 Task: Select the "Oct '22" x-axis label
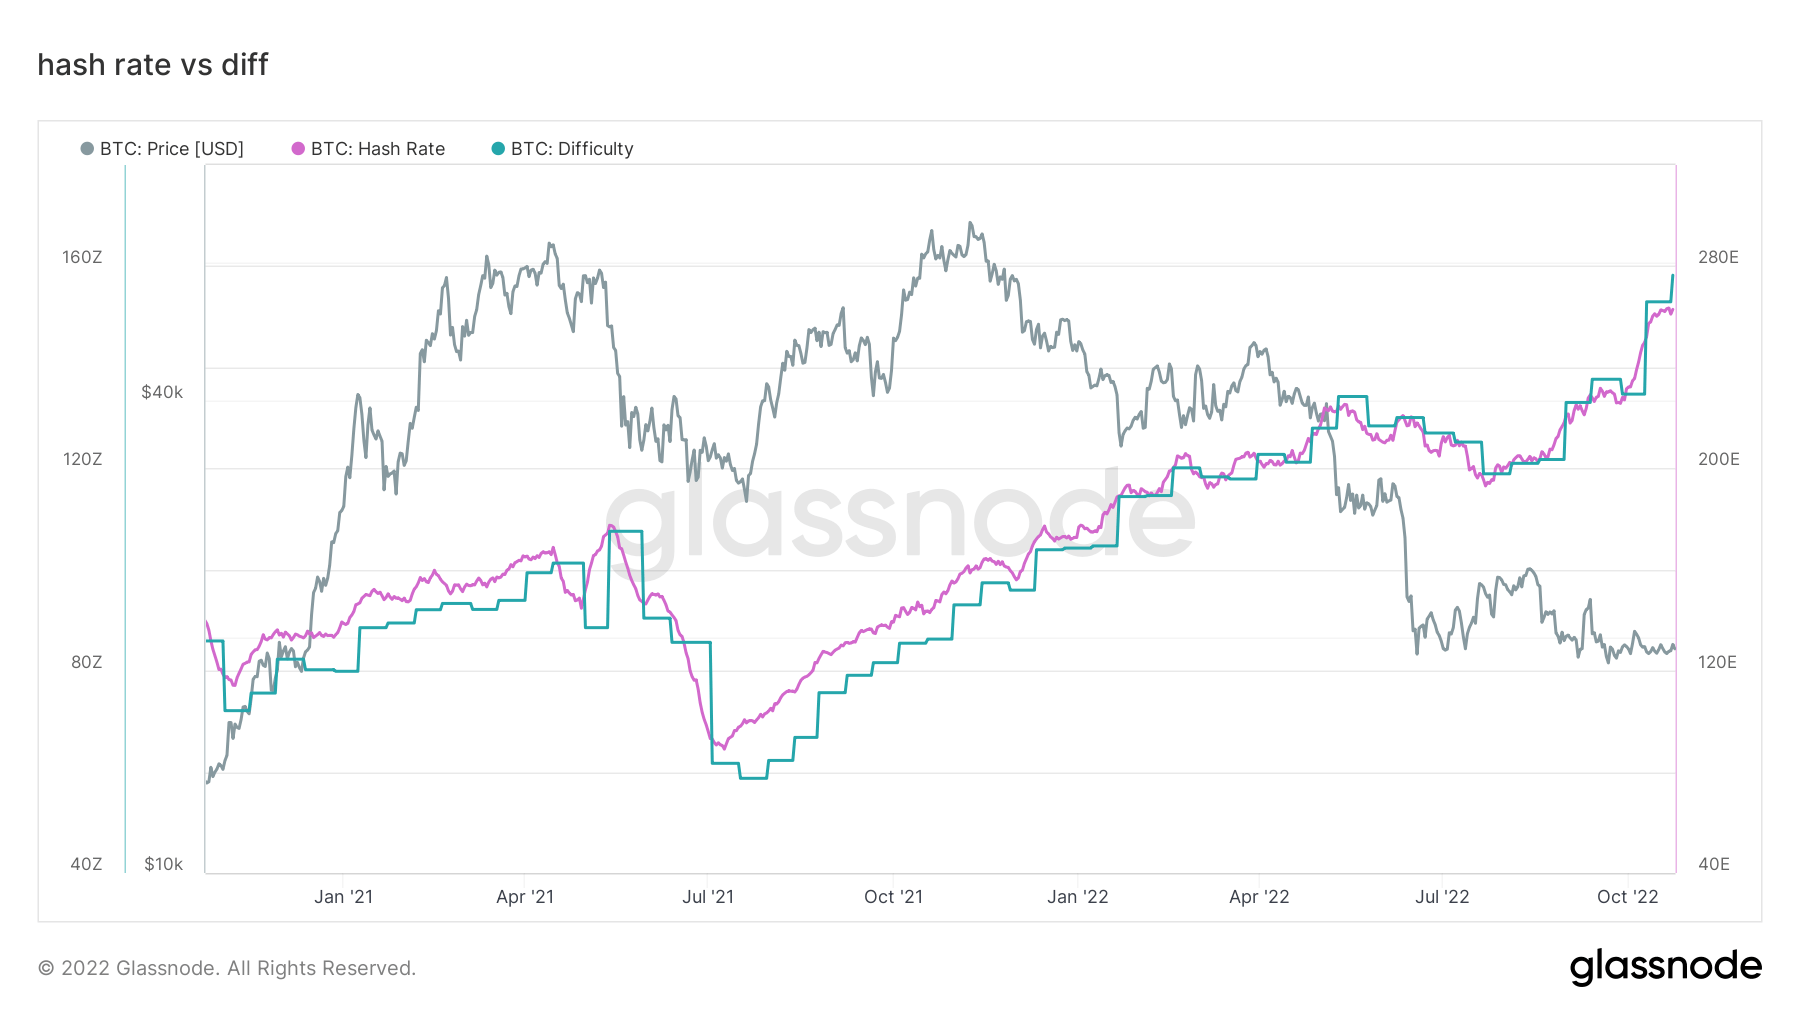pyautogui.click(x=1627, y=897)
